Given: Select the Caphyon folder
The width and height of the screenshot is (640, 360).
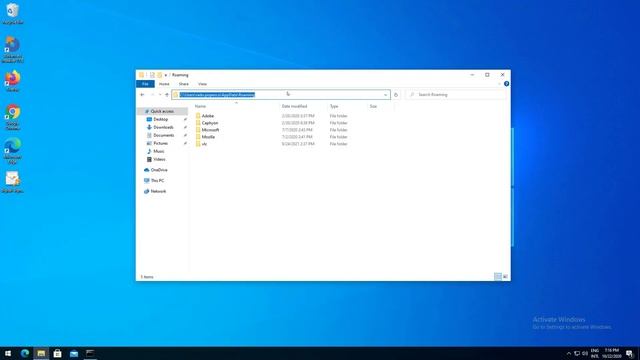Looking at the screenshot, I should pyautogui.click(x=210, y=123).
